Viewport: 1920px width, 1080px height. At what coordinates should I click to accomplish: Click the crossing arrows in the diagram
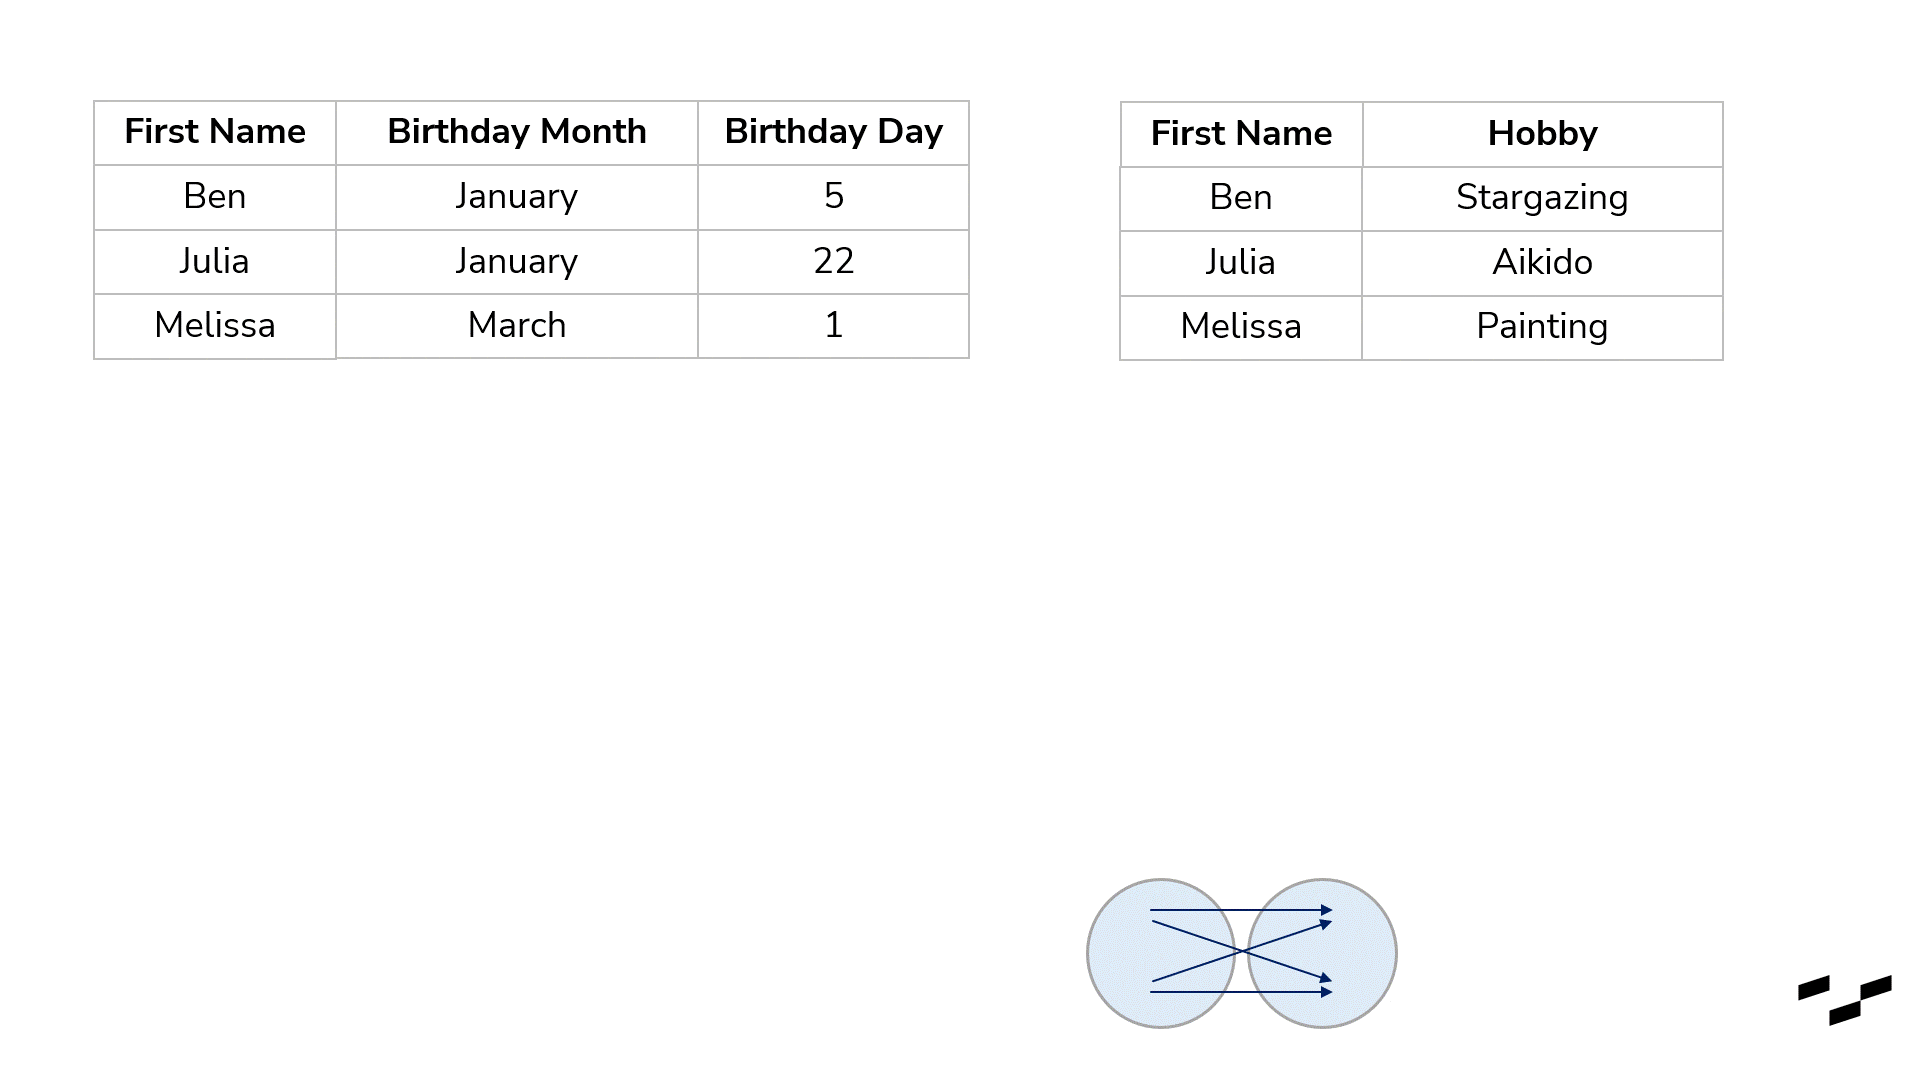pyautogui.click(x=1242, y=951)
